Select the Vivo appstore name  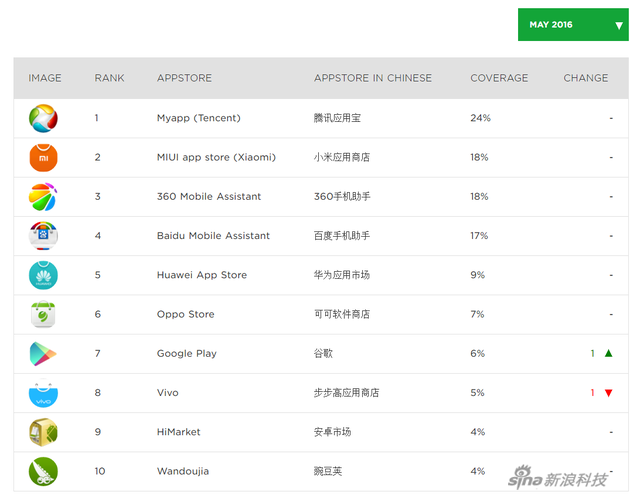168,393
